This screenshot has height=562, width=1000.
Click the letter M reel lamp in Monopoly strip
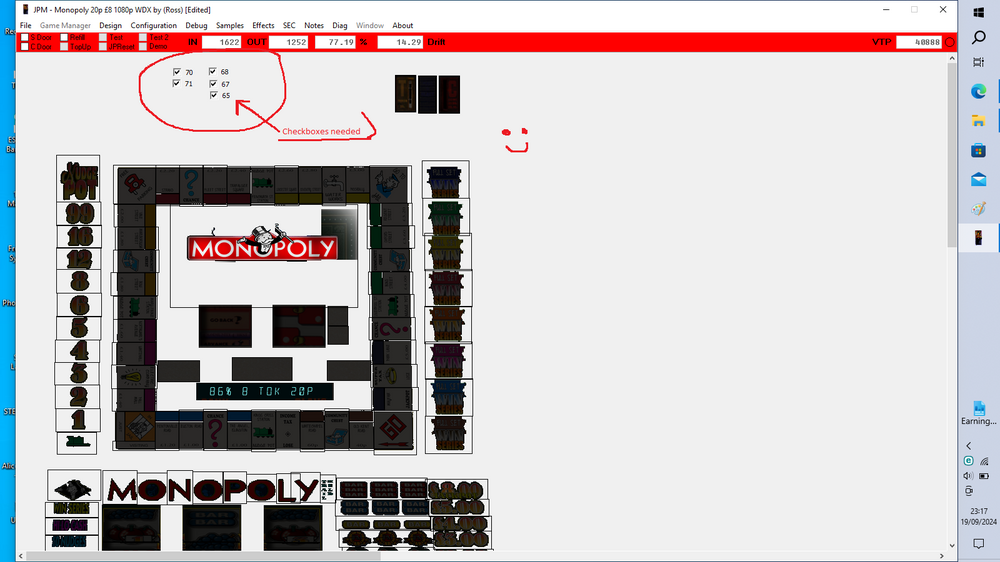pos(121,490)
